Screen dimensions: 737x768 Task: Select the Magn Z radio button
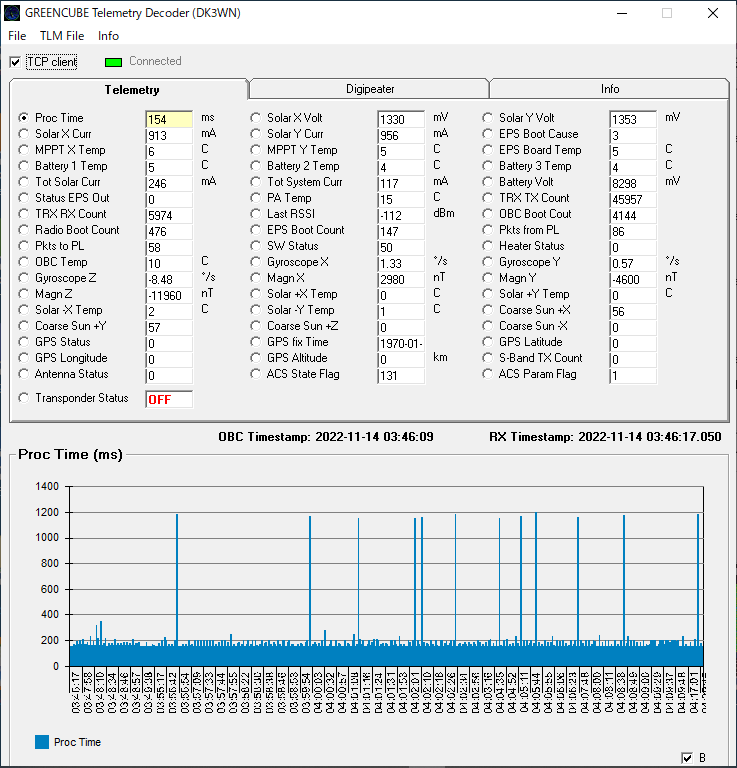tap(23, 294)
